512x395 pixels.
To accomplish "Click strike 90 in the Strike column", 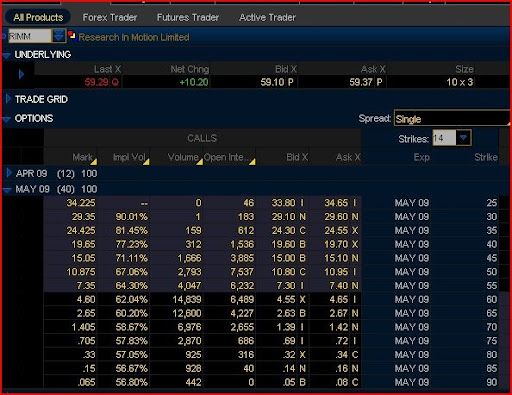I will click(x=492, y=382).
